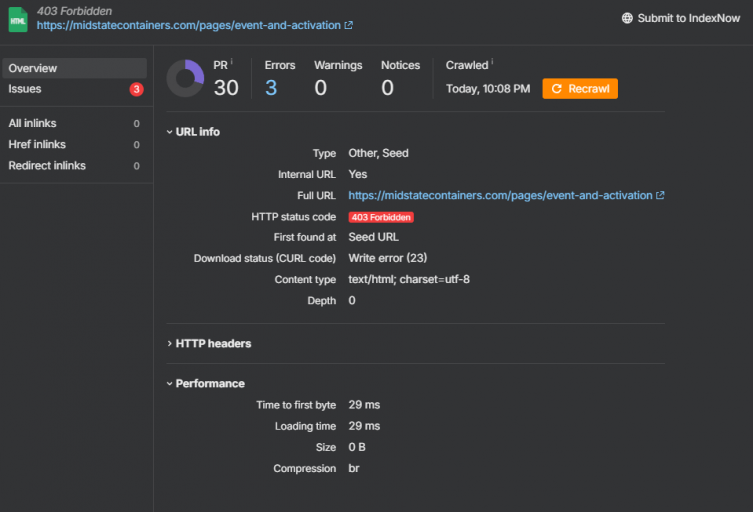
Task: Open the Full URL link
Action: (500, 195)
